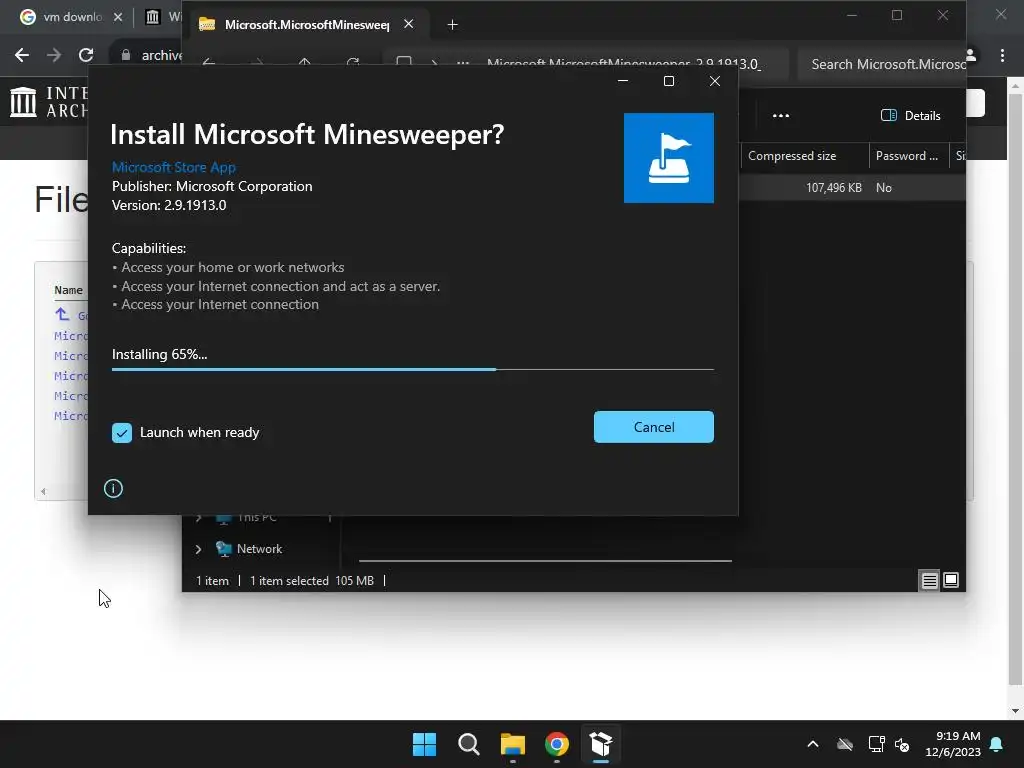The height and width of the screenshot is (768, 1024).
Task: Click the info icon in the installer
Action: pos(113,488)
